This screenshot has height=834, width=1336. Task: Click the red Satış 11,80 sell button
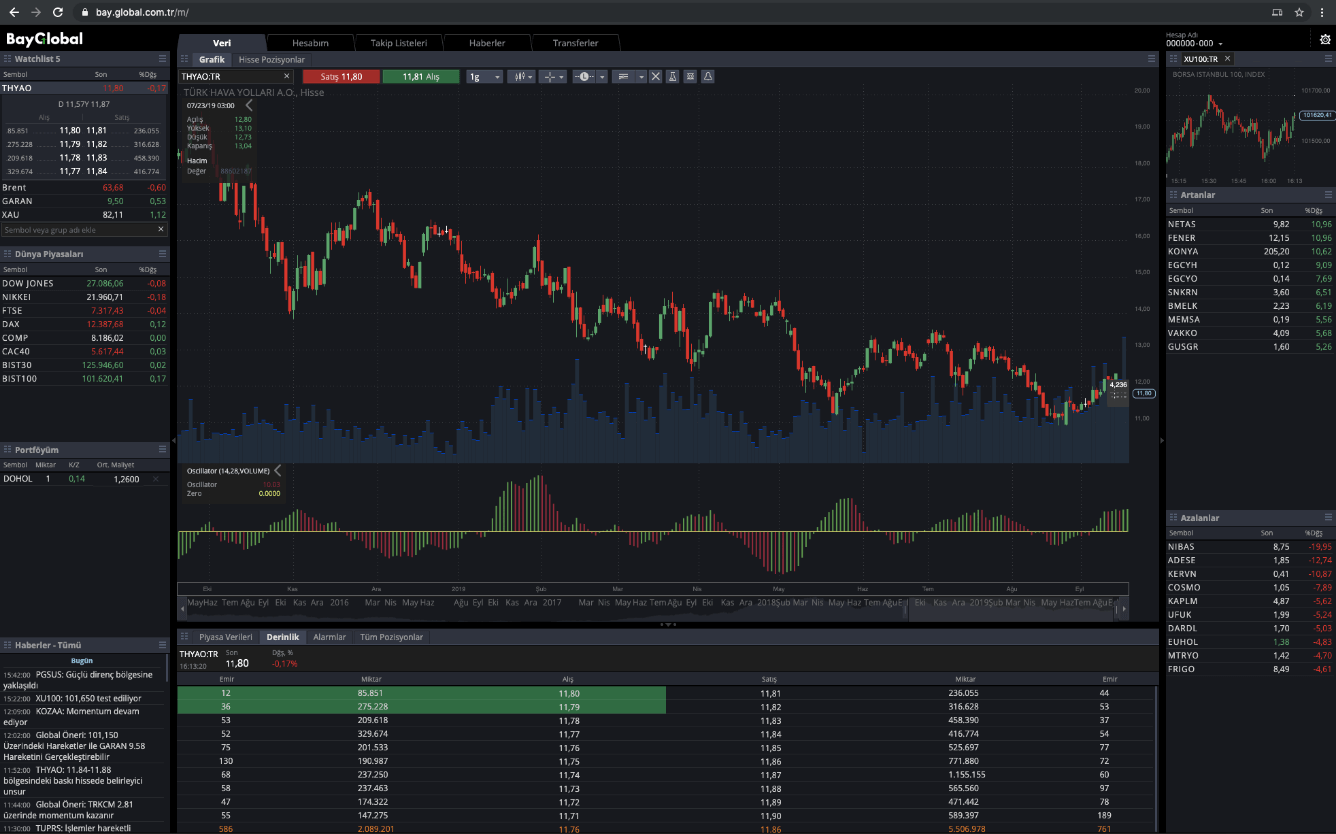[340, 76]
